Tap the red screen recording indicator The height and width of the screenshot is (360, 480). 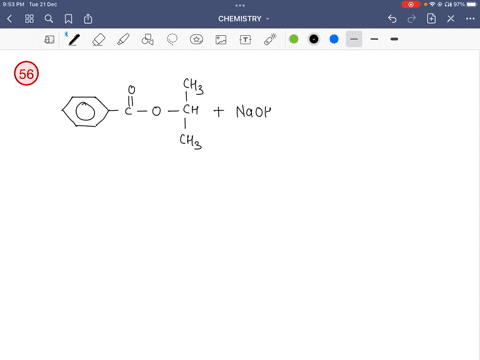pyautogui.click(x=411, y=4)
